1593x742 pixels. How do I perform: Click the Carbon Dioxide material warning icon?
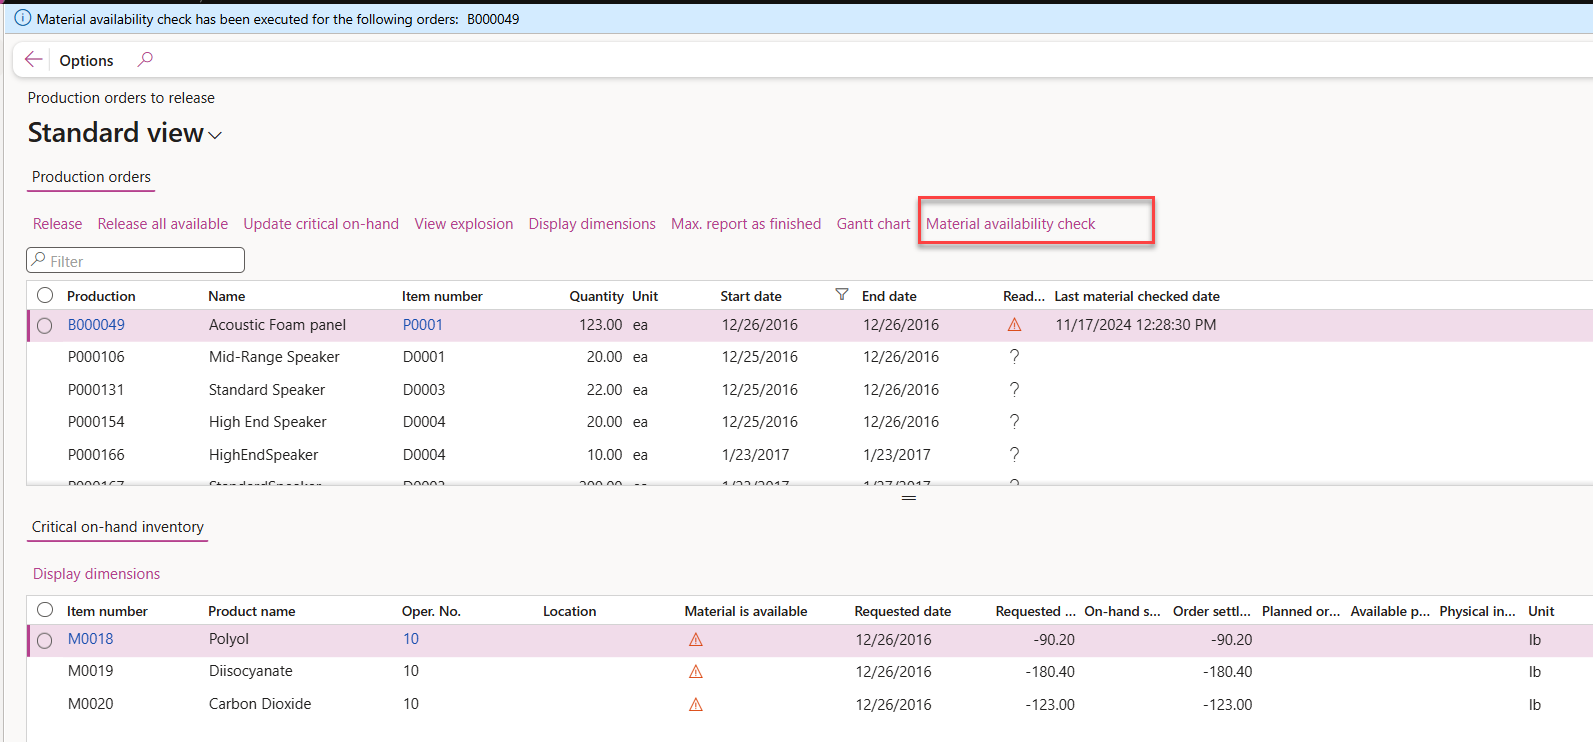click(x=696, y=705)
